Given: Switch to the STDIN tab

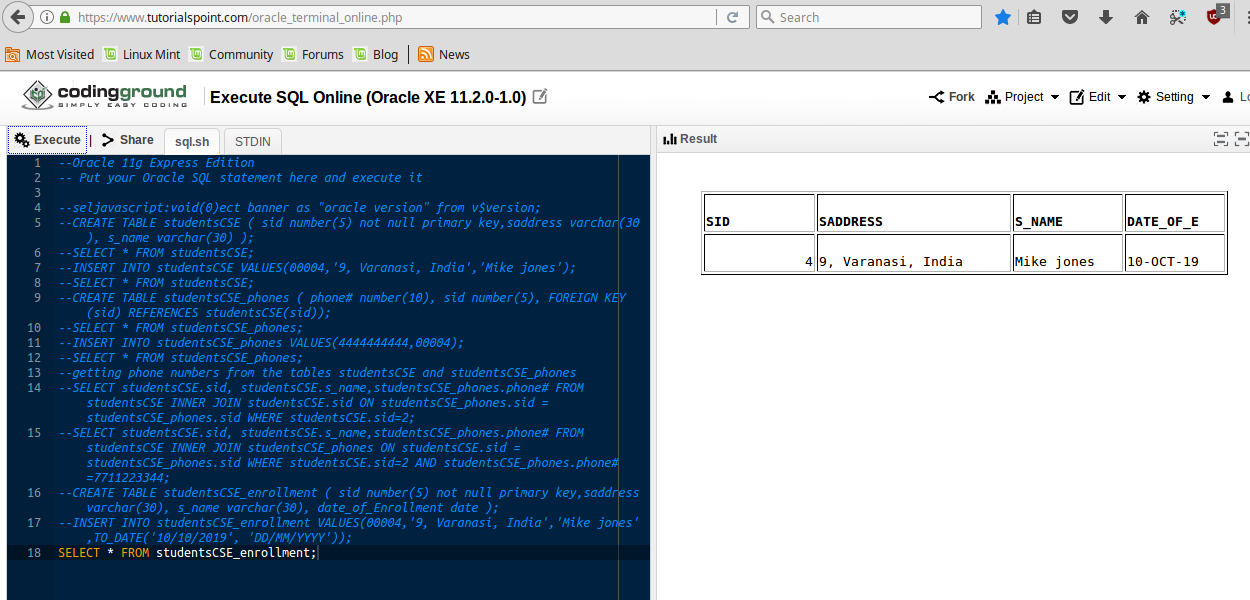Looking at the screenshot, I should [x=251, y=141].
